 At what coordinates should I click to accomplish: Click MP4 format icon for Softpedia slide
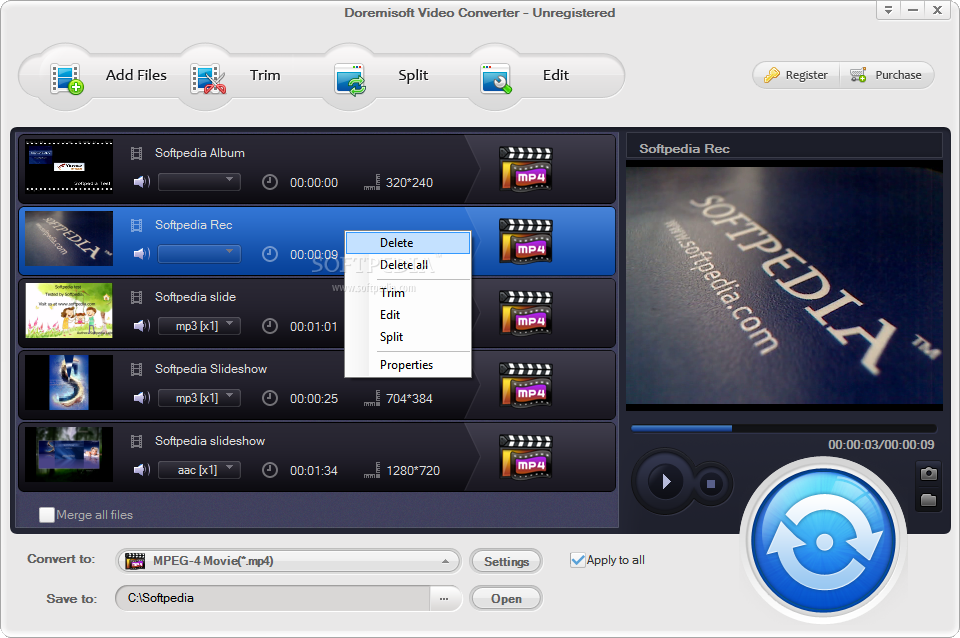tap(526, 312)
